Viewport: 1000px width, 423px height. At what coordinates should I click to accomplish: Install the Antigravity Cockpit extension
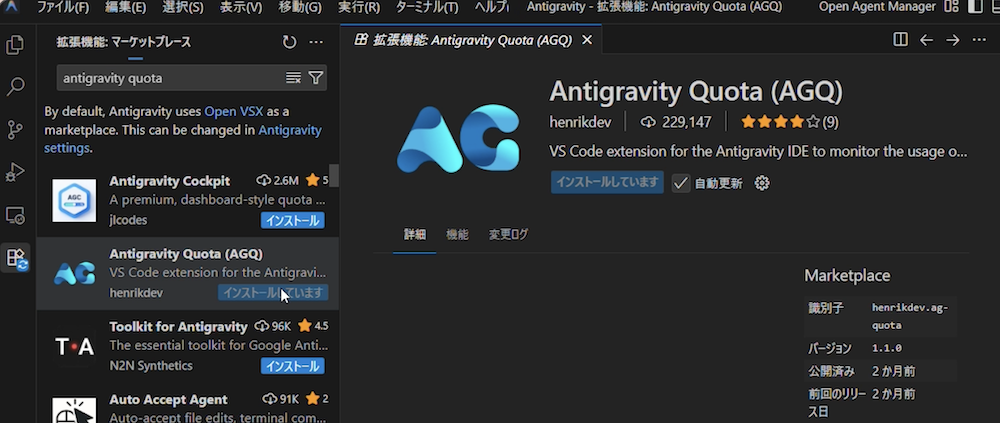pyautogui.click(x=292, y=220)
